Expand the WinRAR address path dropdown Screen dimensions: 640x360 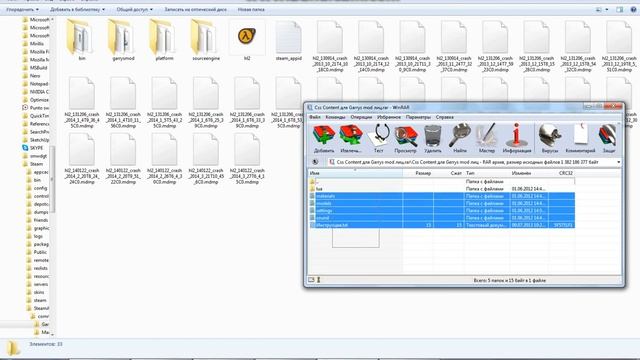click(618, 162)
